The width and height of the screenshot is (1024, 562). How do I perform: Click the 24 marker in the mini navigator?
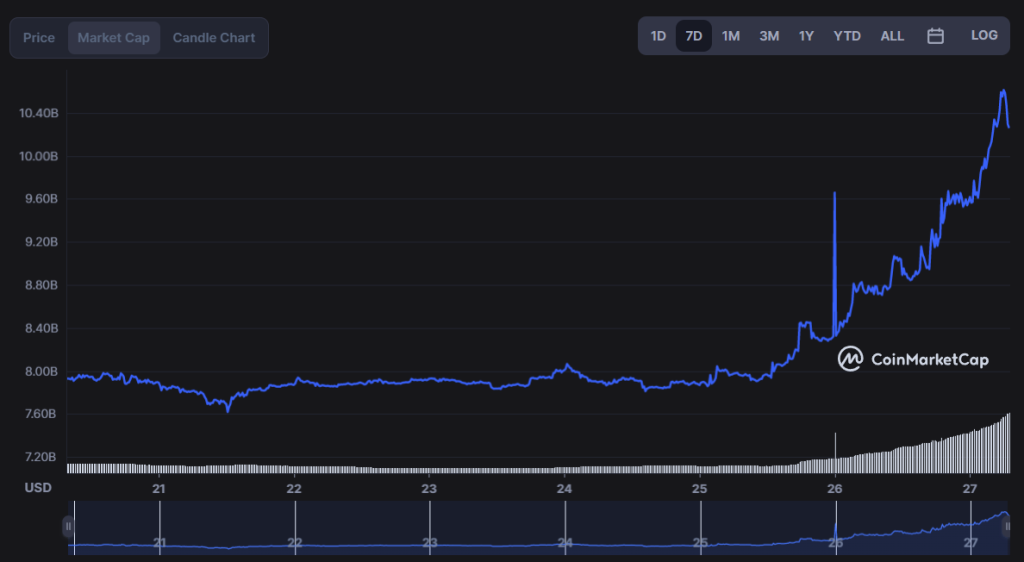(565, 542)
